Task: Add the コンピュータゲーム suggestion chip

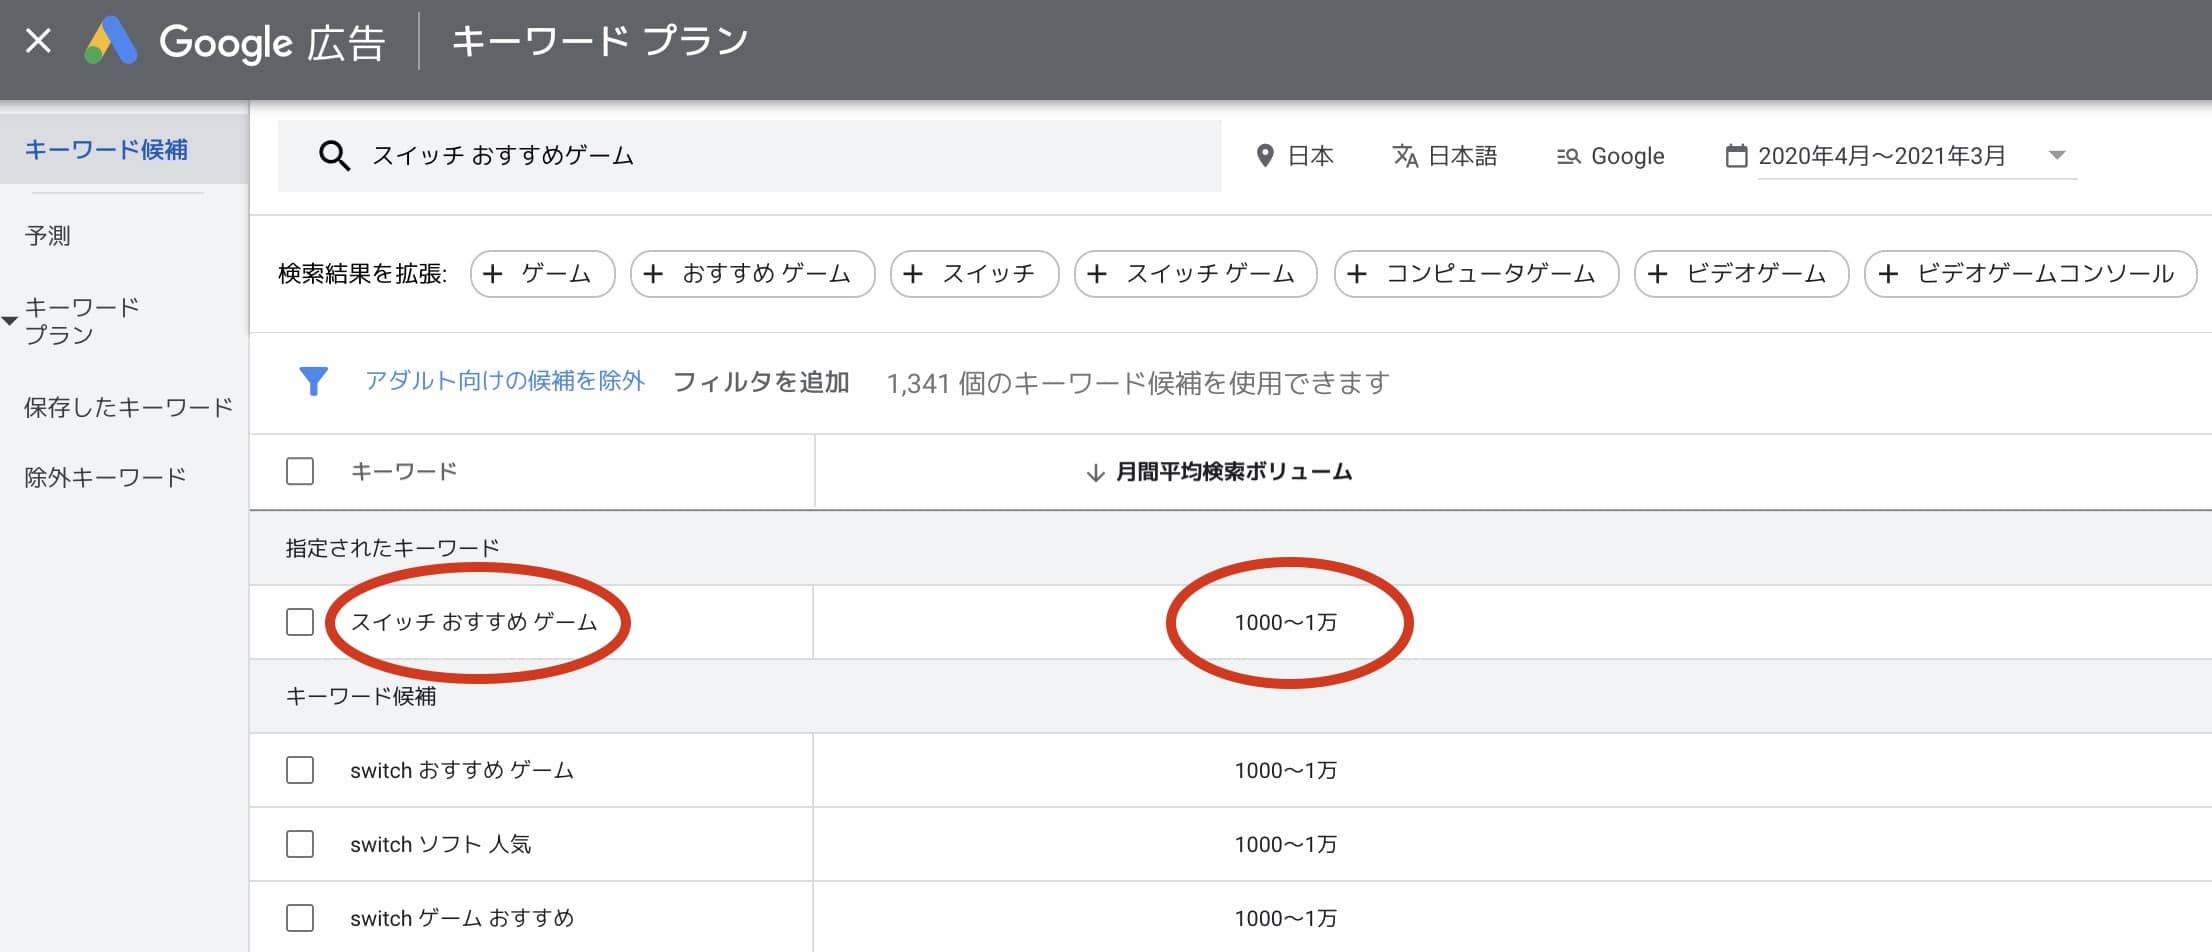Action: [1476, 274]
